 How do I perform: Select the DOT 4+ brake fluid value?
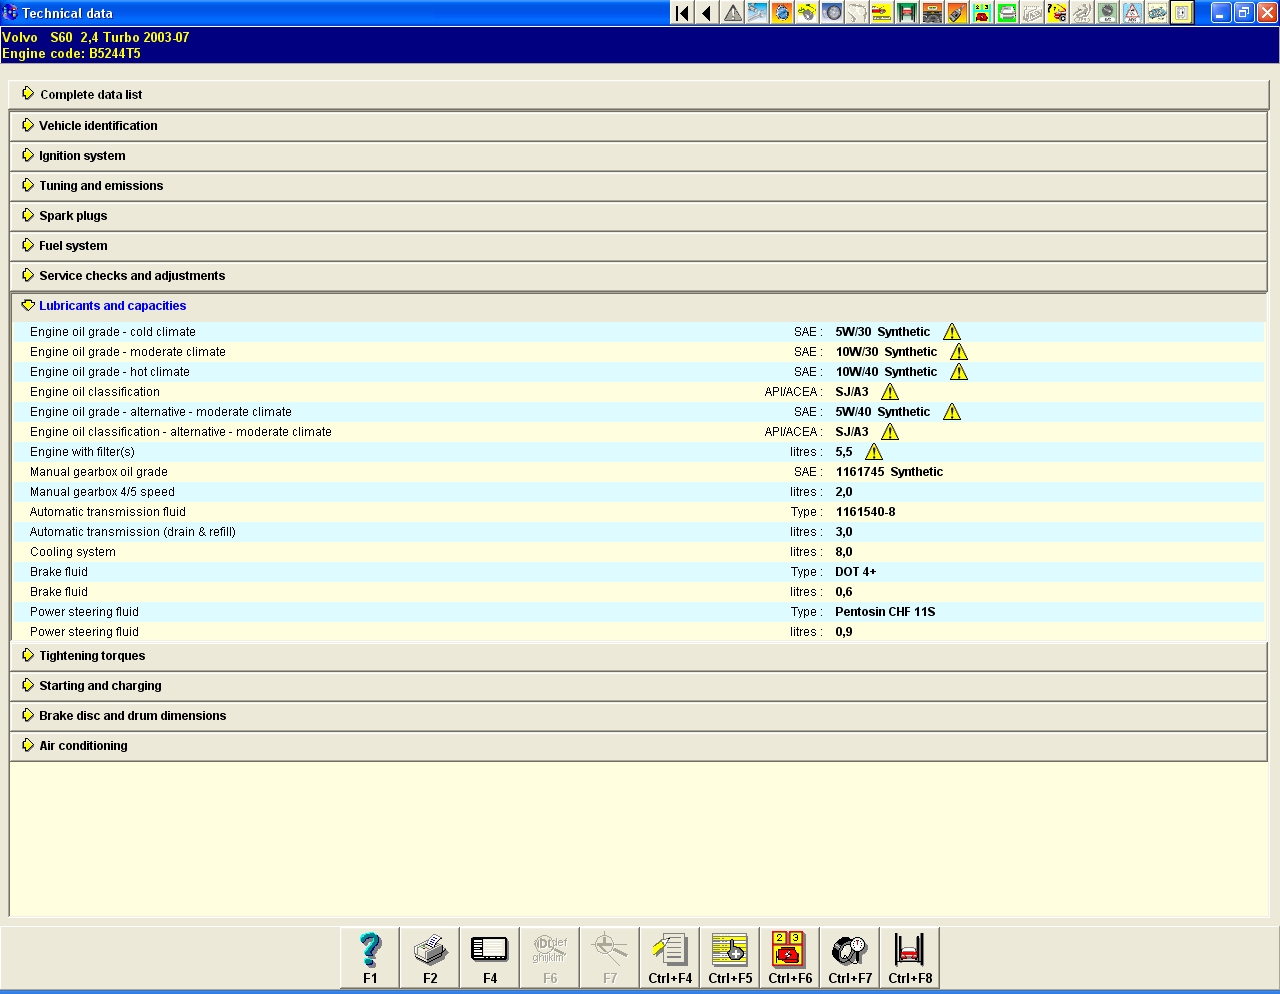856,572
